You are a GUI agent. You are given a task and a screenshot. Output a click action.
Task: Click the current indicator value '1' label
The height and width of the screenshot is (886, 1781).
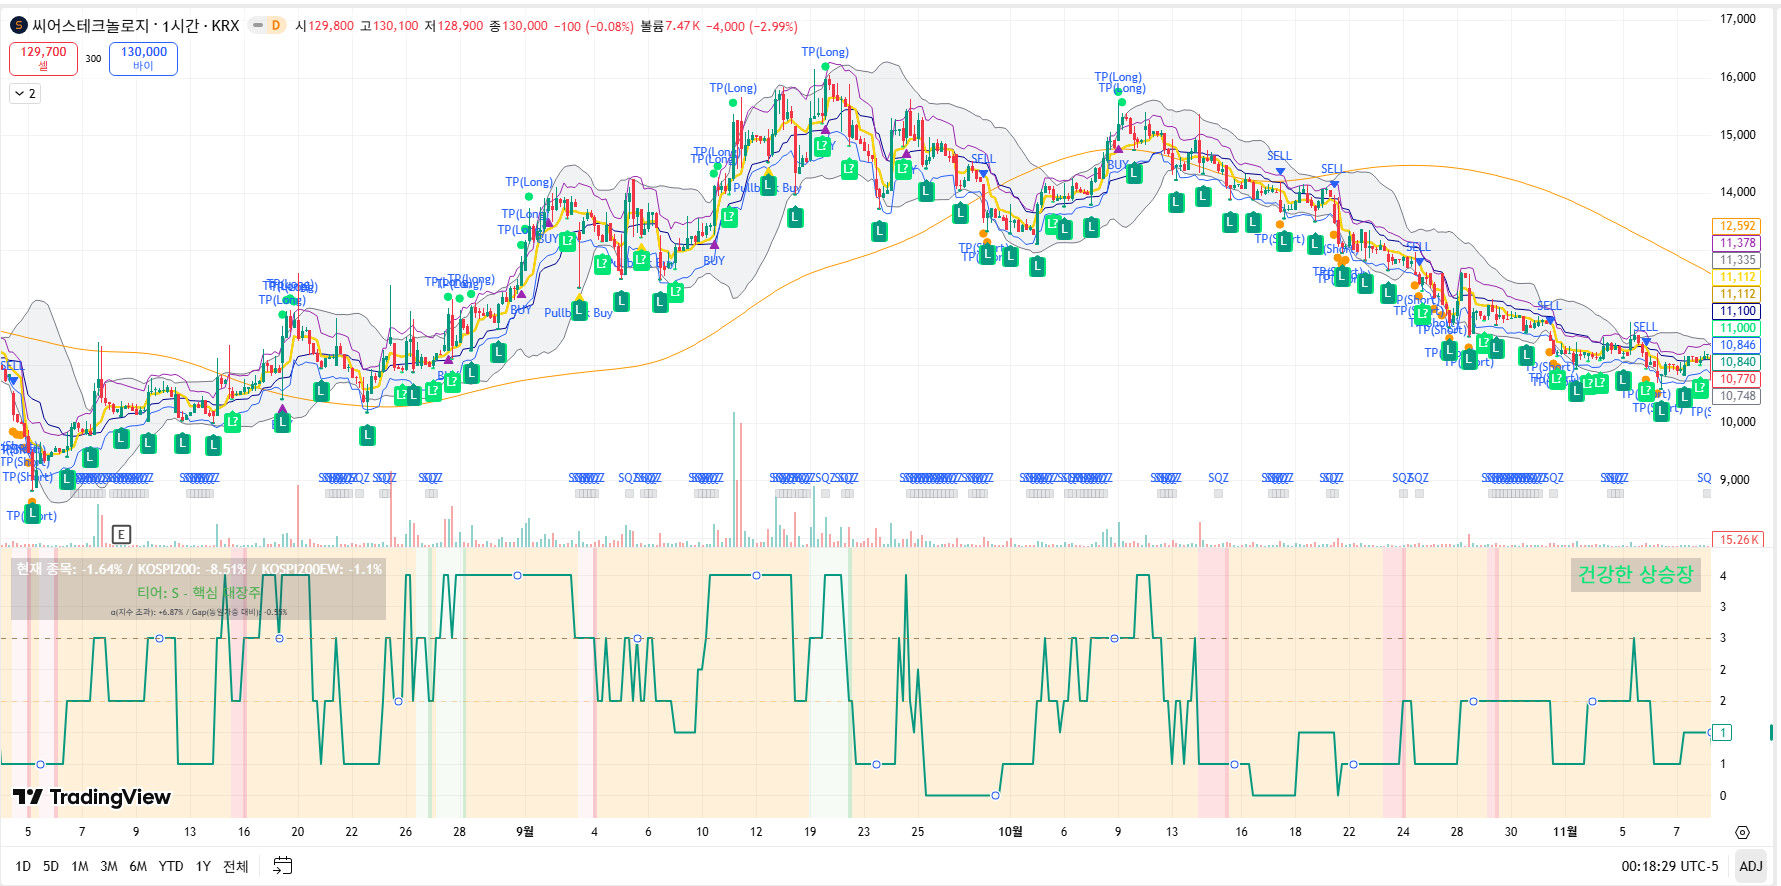[x=1723, y=733]
